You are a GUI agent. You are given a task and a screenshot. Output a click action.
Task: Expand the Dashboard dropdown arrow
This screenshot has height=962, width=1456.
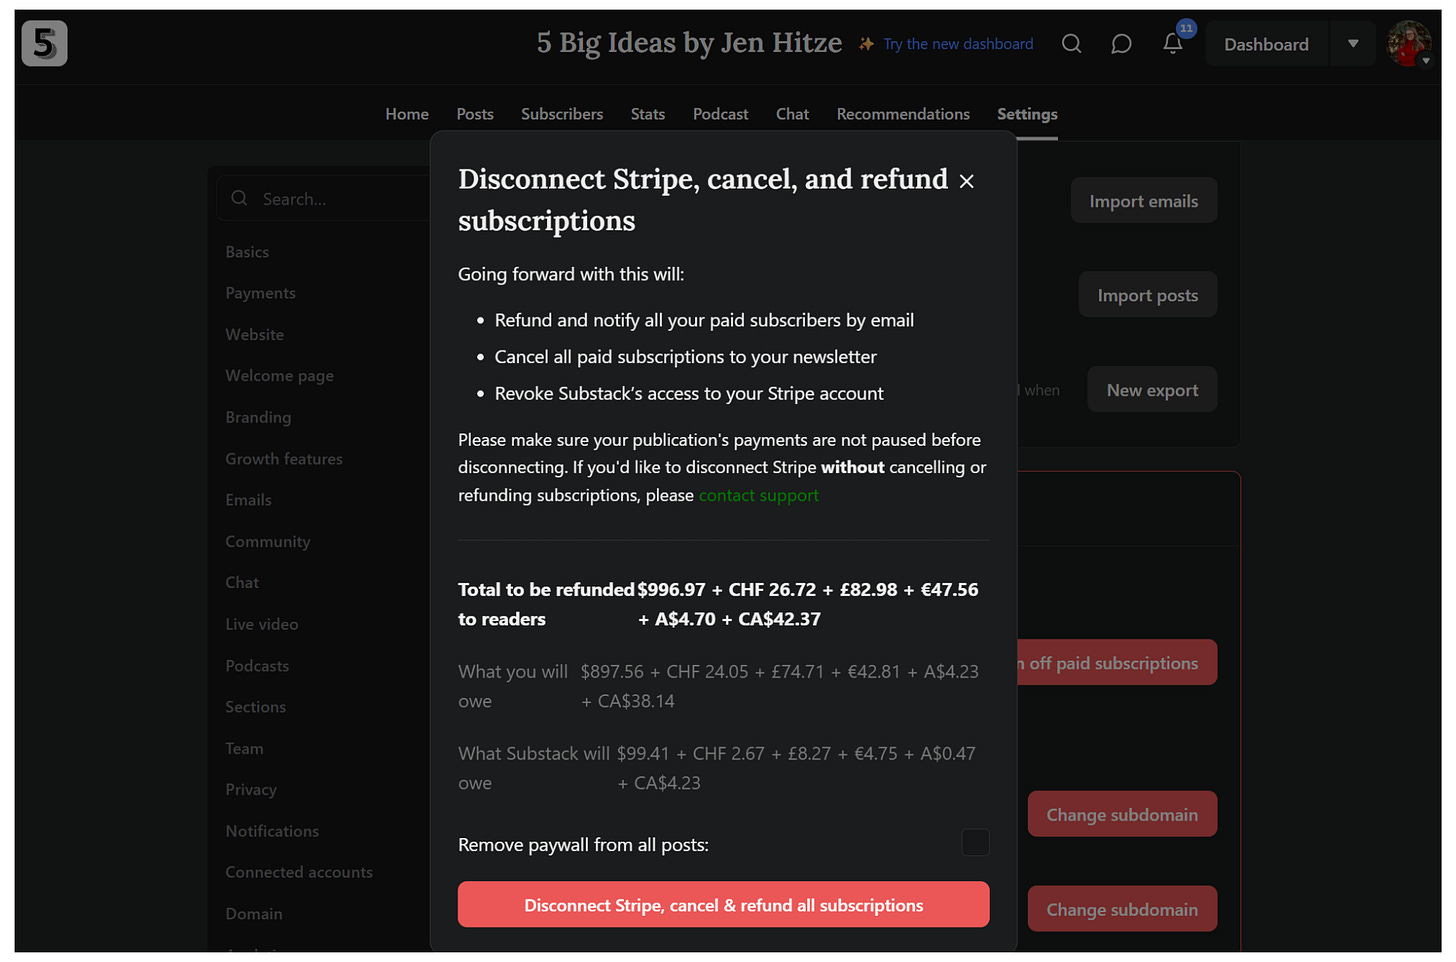[x=1353, y=44]
